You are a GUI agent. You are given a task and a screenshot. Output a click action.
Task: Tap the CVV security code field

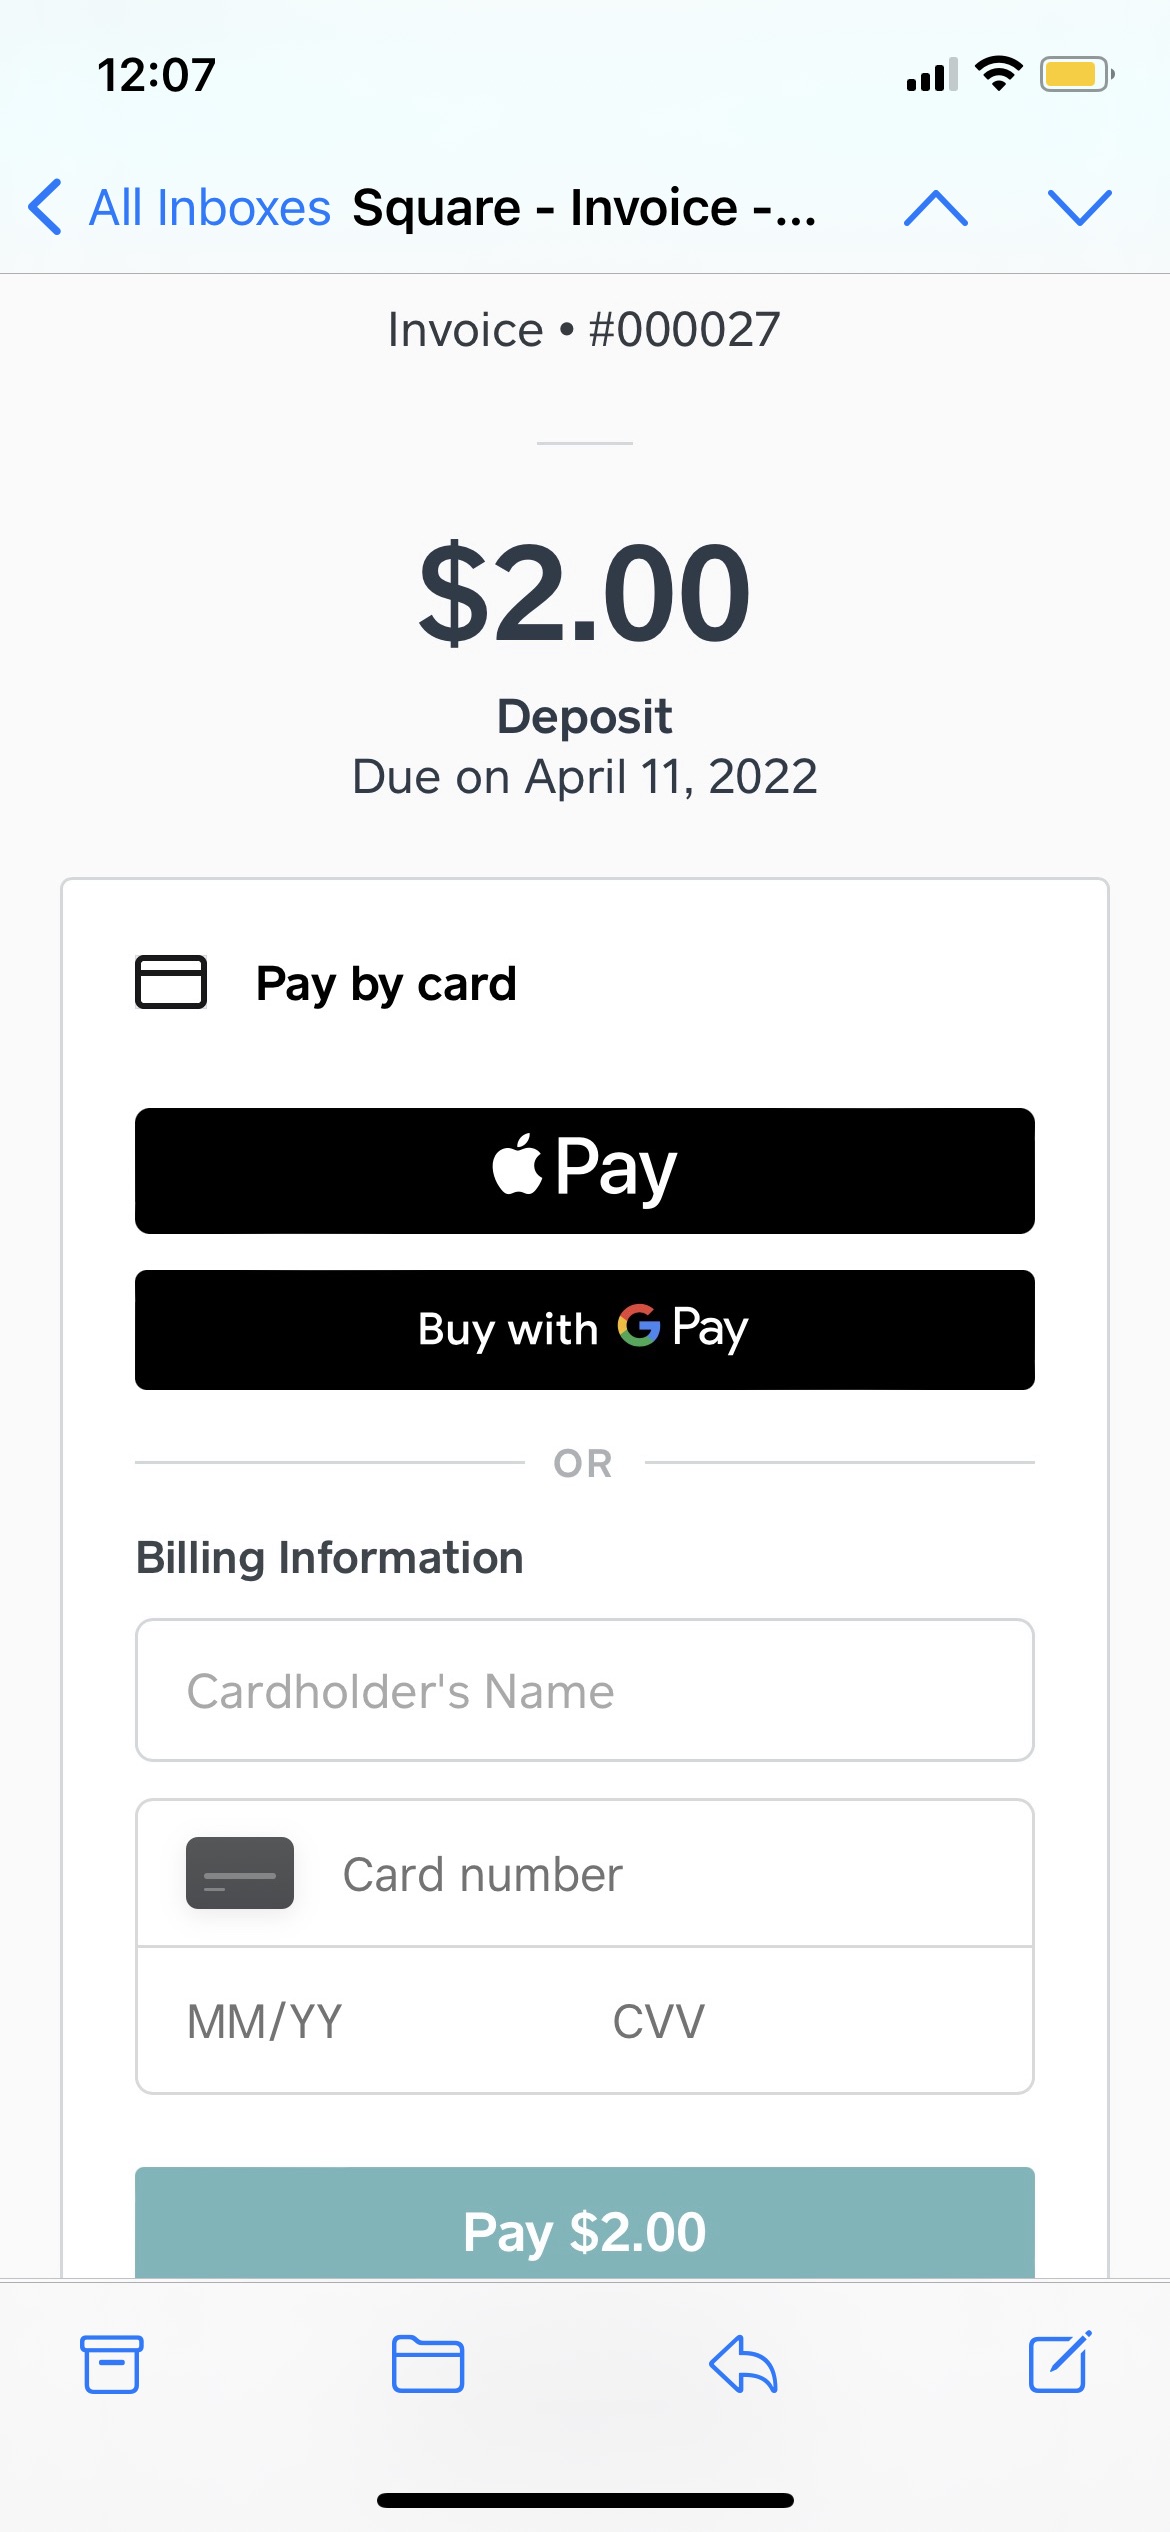click(800, 2021)
